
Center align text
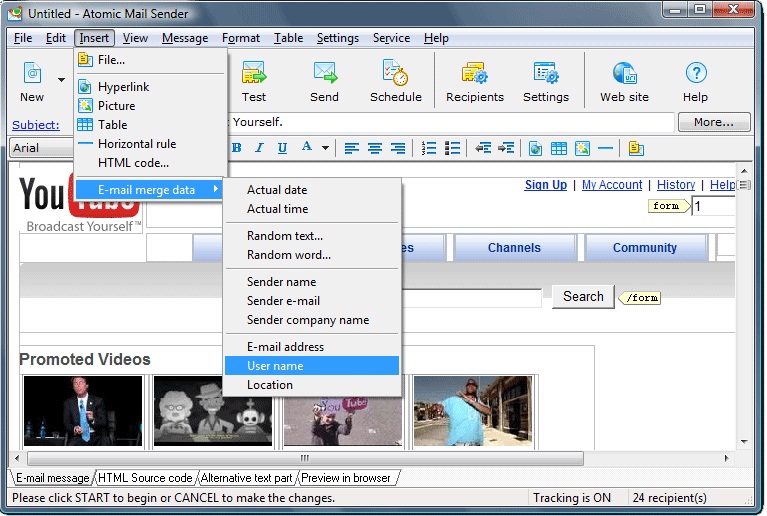pyautogui.click(x=375, y=148)
